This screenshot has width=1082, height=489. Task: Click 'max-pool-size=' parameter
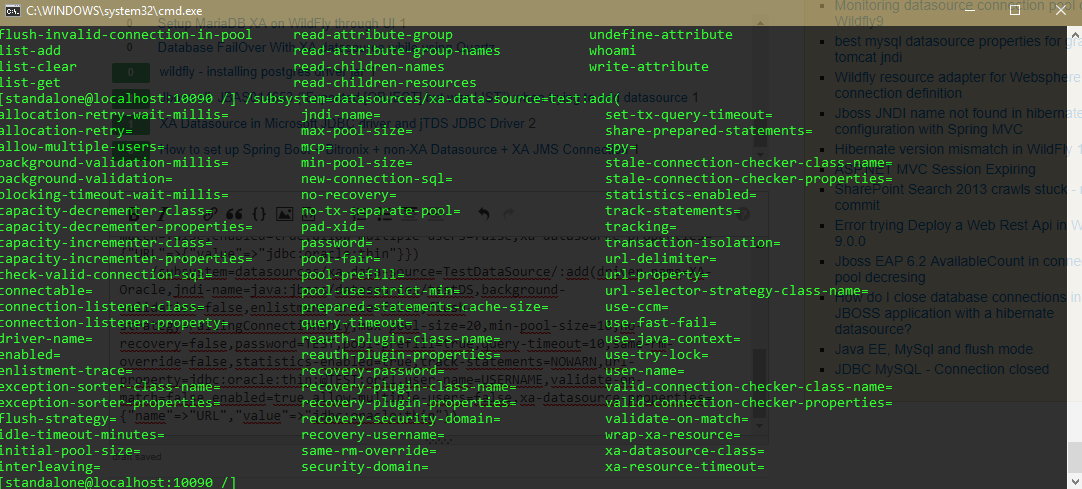pos(357,130)
